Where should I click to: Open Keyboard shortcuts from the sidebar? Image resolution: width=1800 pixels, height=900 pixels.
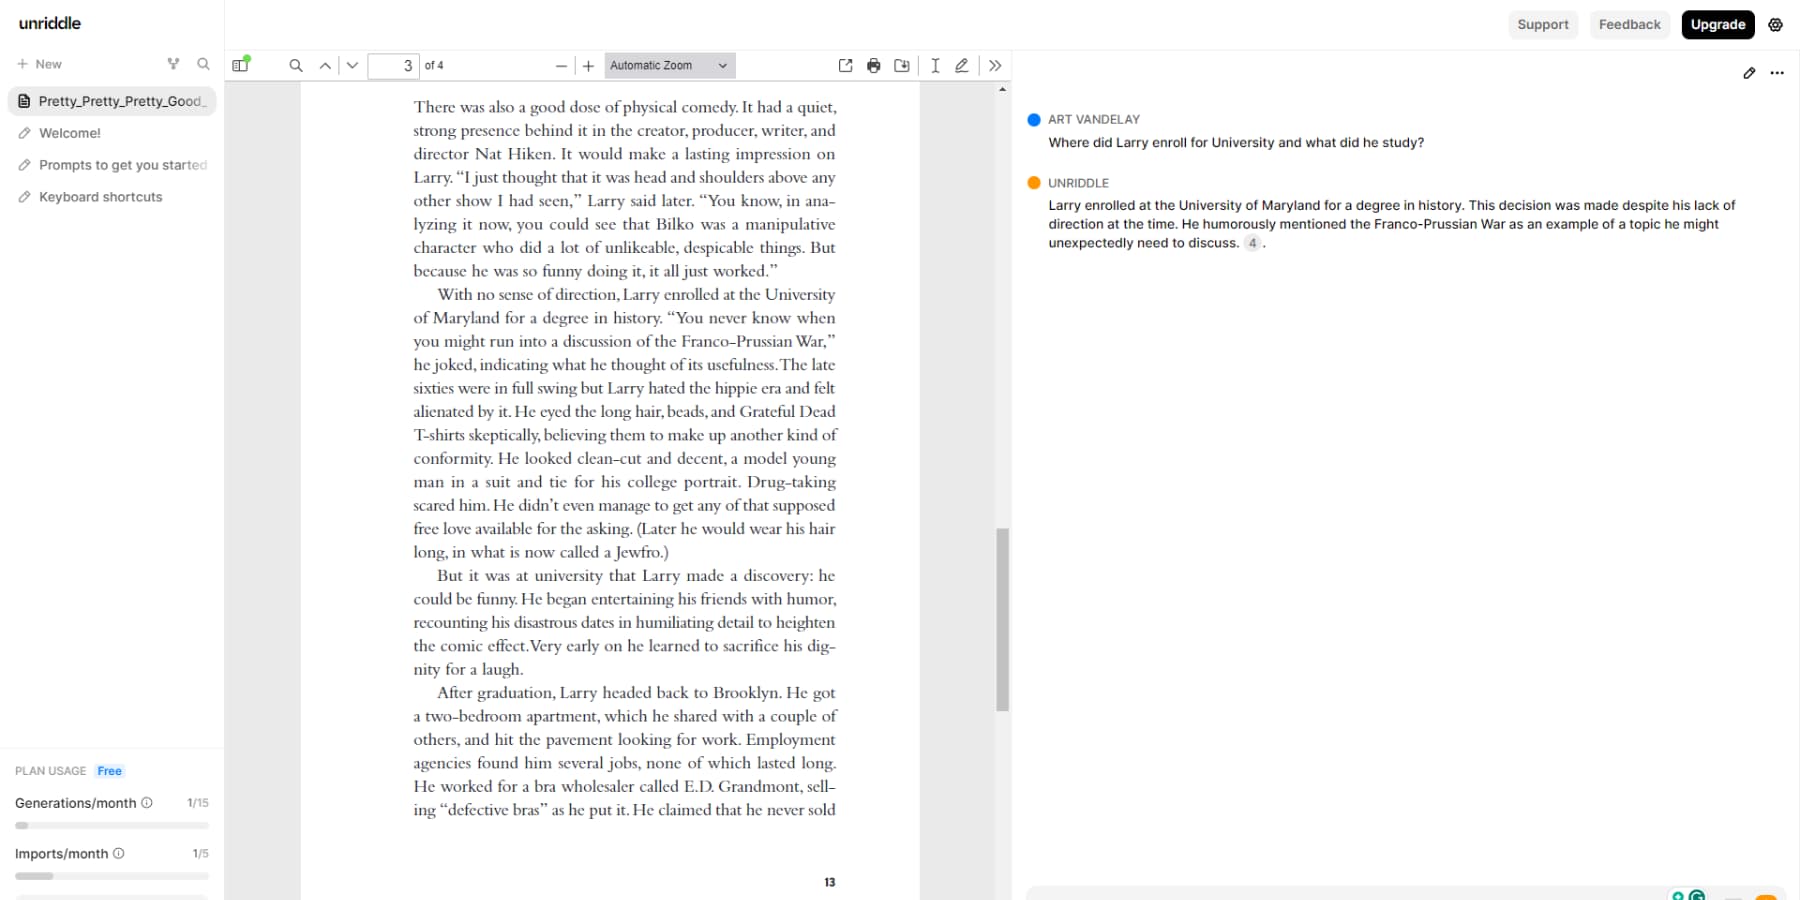100,196
